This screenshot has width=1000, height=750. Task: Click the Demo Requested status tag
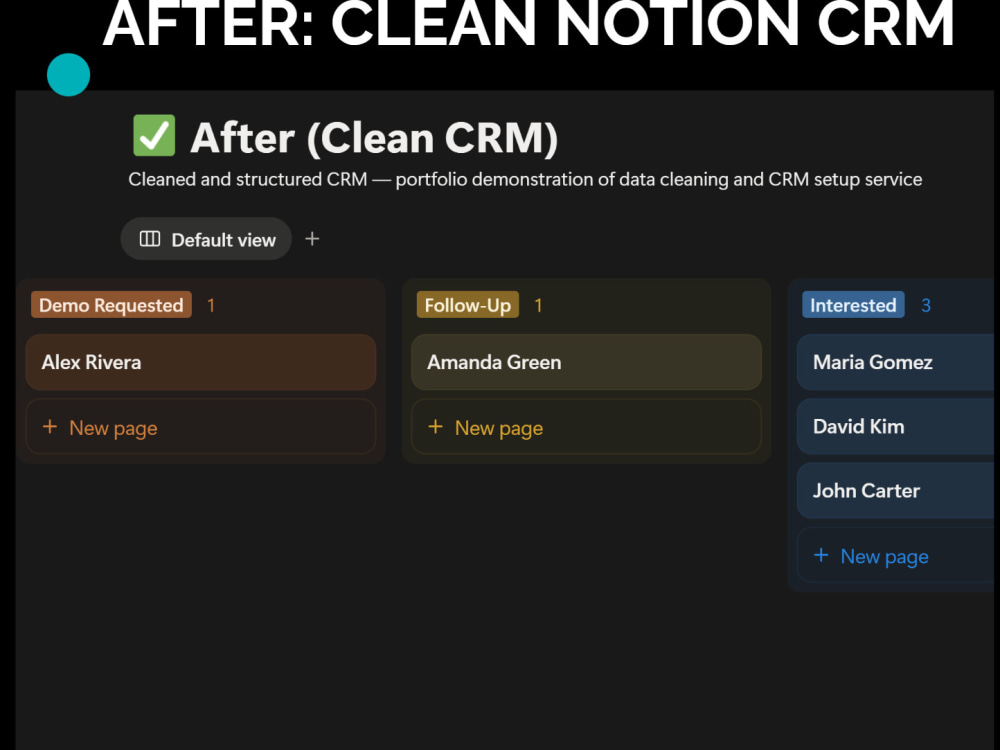pos(112,305)
